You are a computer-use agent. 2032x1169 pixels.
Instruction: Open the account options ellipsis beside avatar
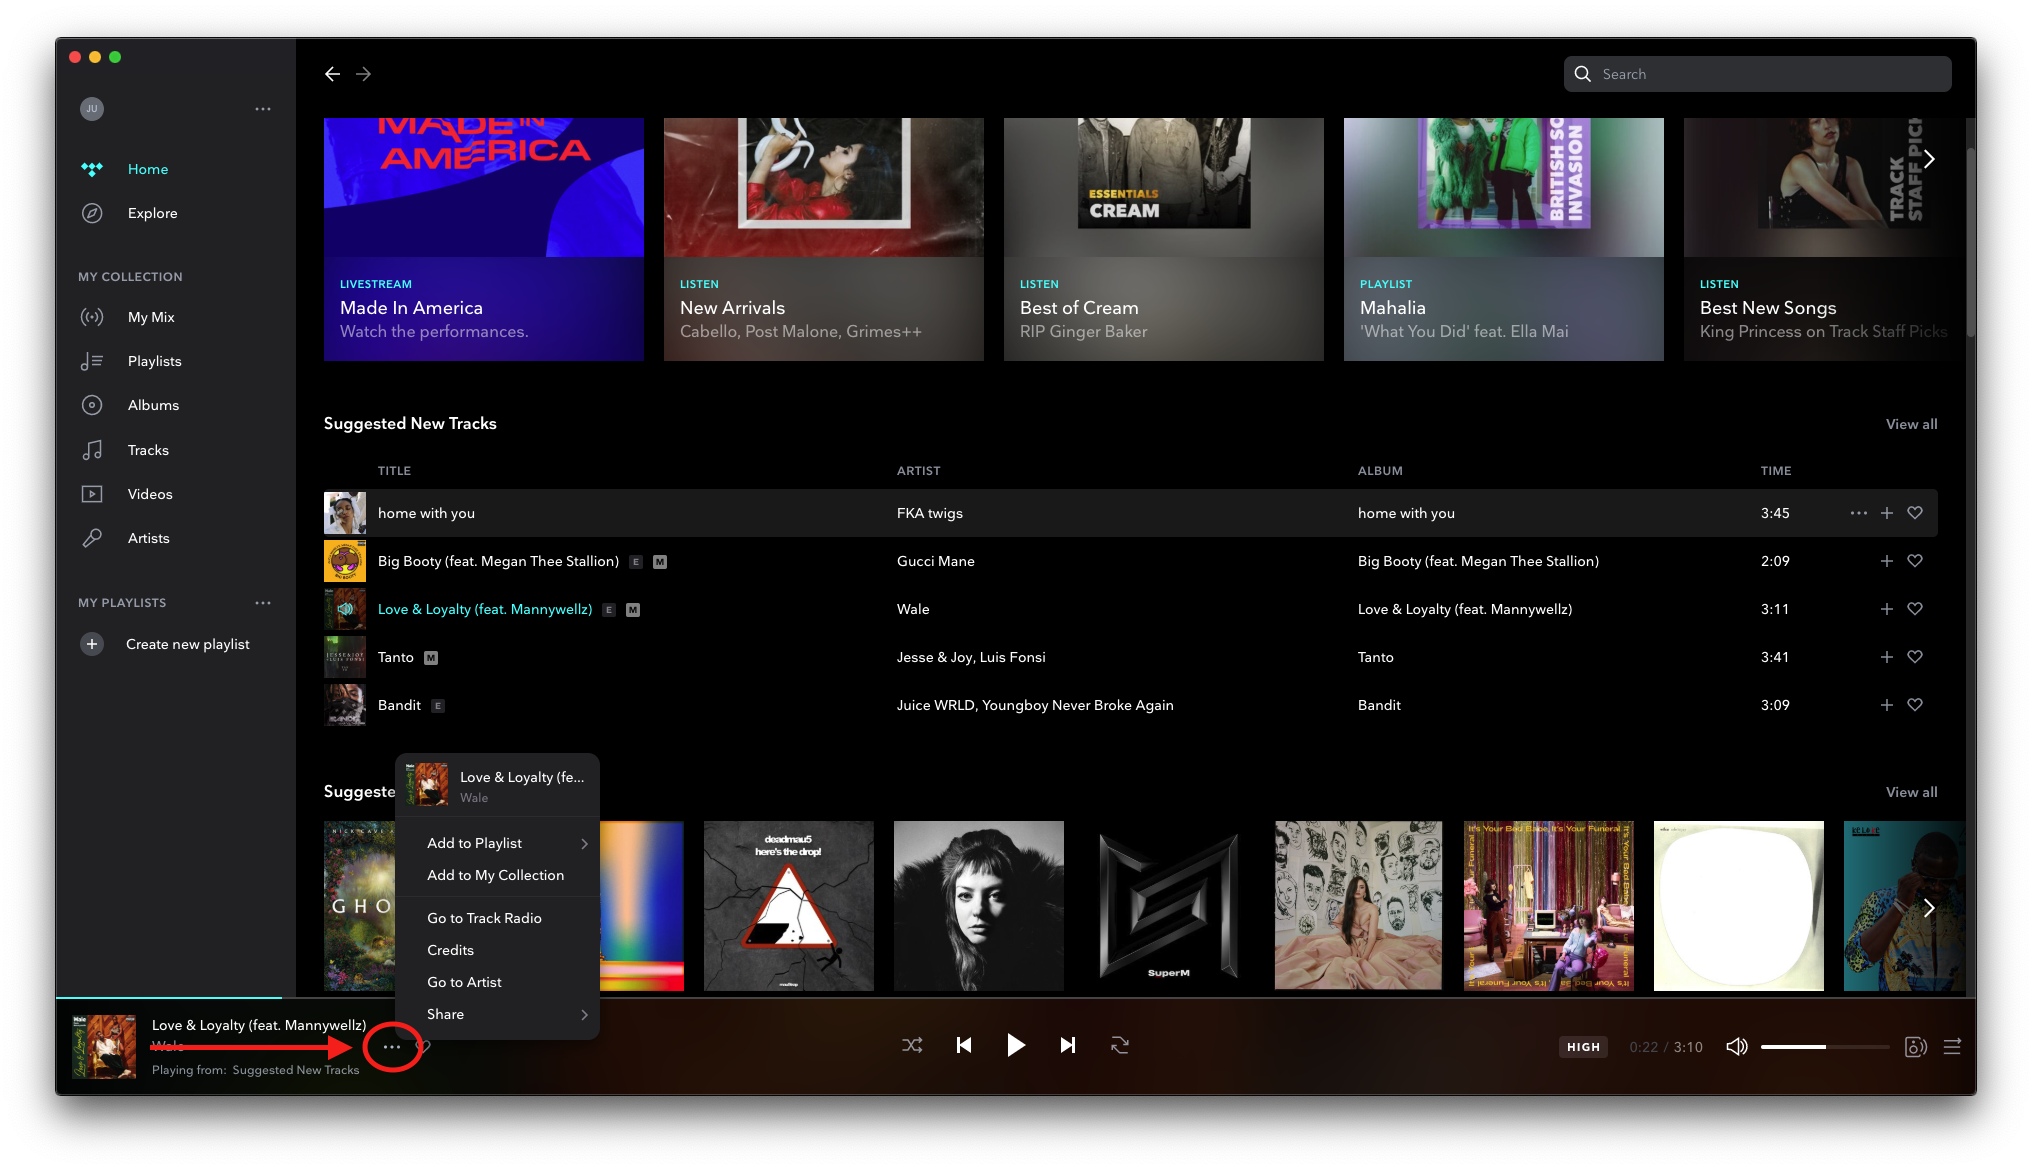[x=263, y=109]
